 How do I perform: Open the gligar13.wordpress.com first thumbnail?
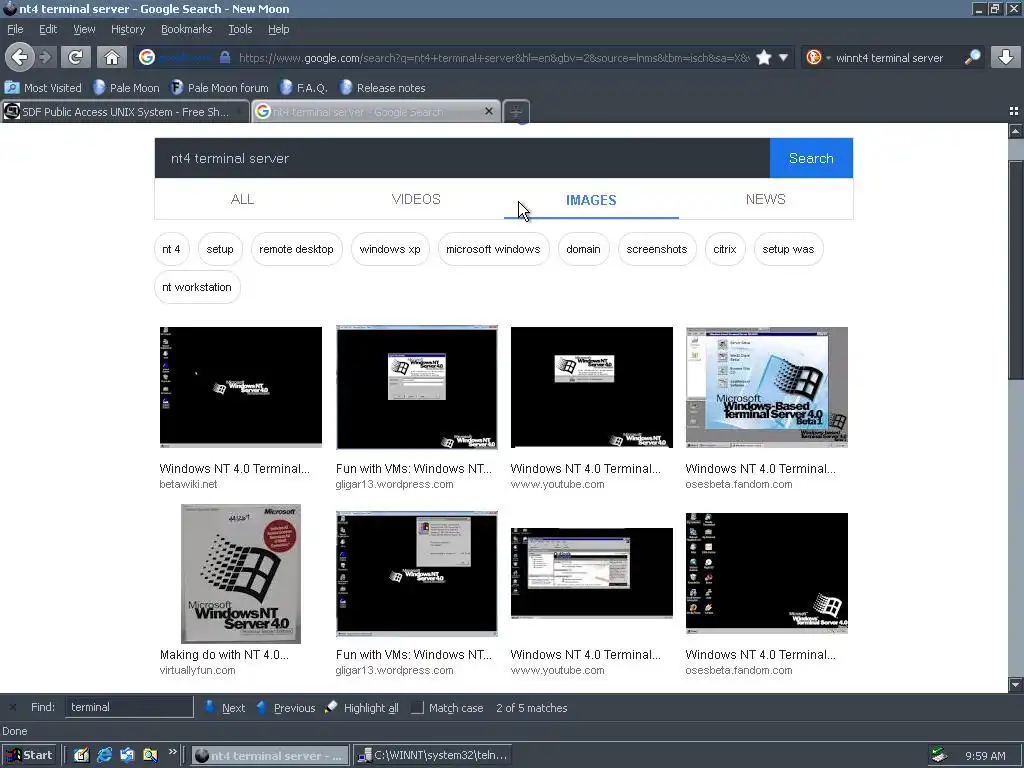pos(417,387)
